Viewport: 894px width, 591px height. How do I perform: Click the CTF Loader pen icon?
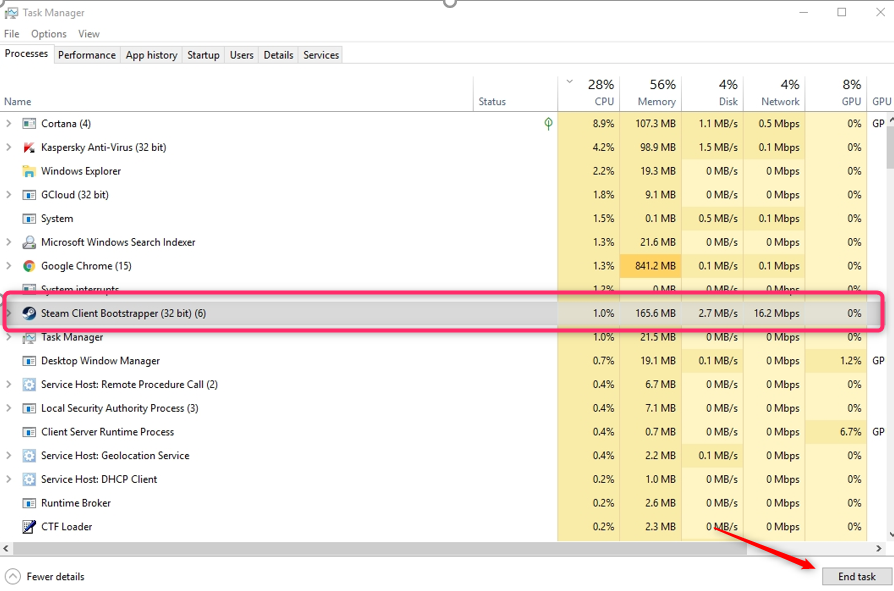pyautogui.click(x=29, y=527)
